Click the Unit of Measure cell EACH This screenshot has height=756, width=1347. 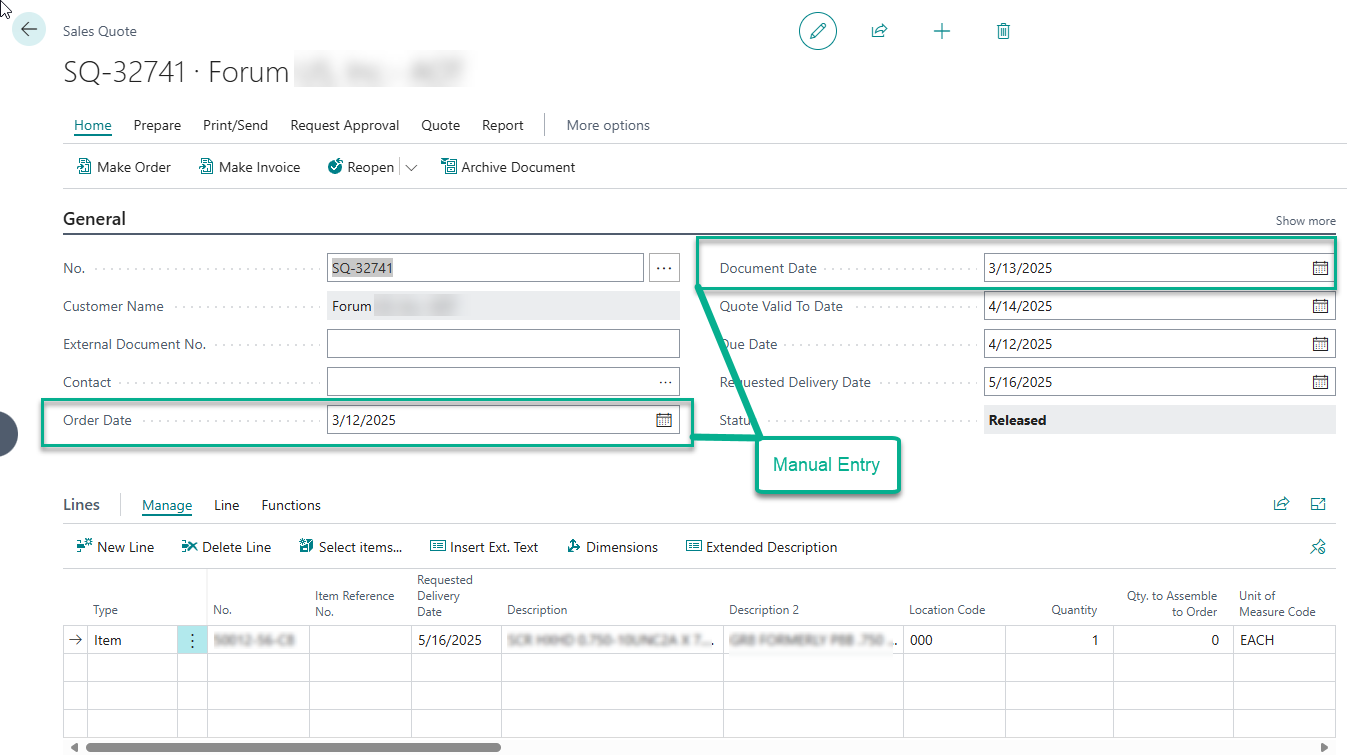point(1283,640)
